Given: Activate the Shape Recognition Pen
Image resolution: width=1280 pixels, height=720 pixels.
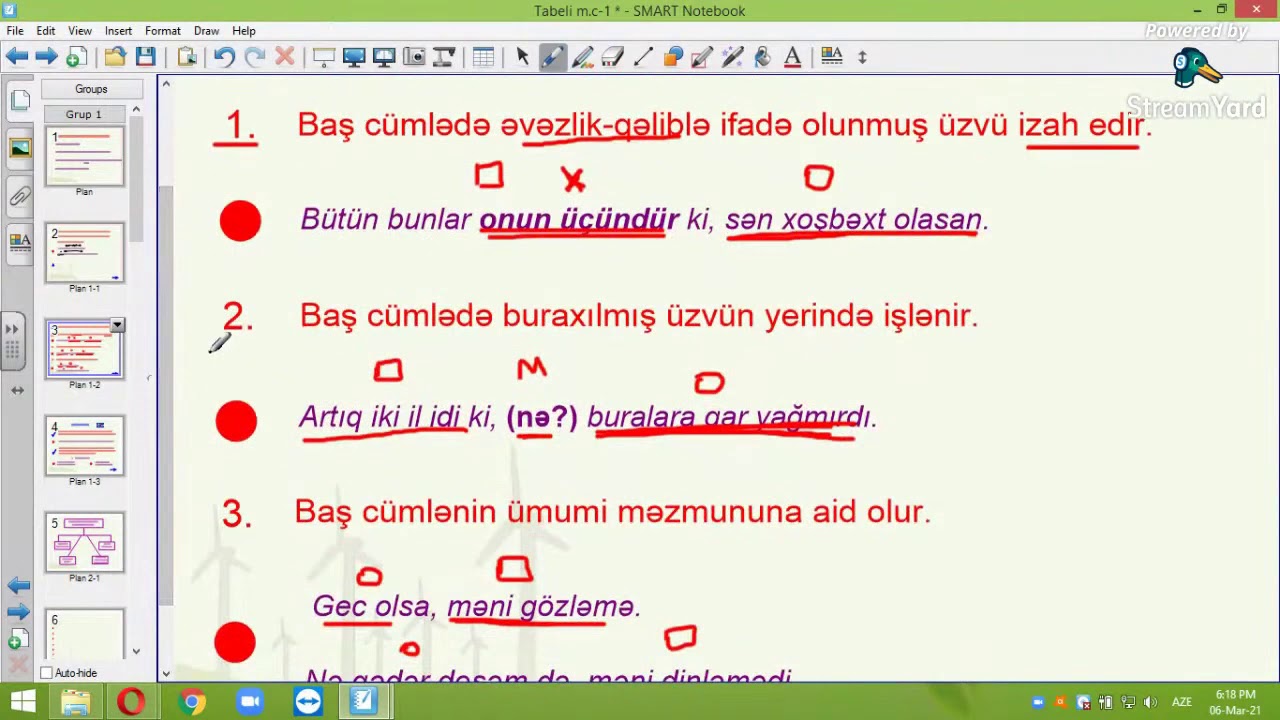Looking at the screenshot, I should coord(702,57).
